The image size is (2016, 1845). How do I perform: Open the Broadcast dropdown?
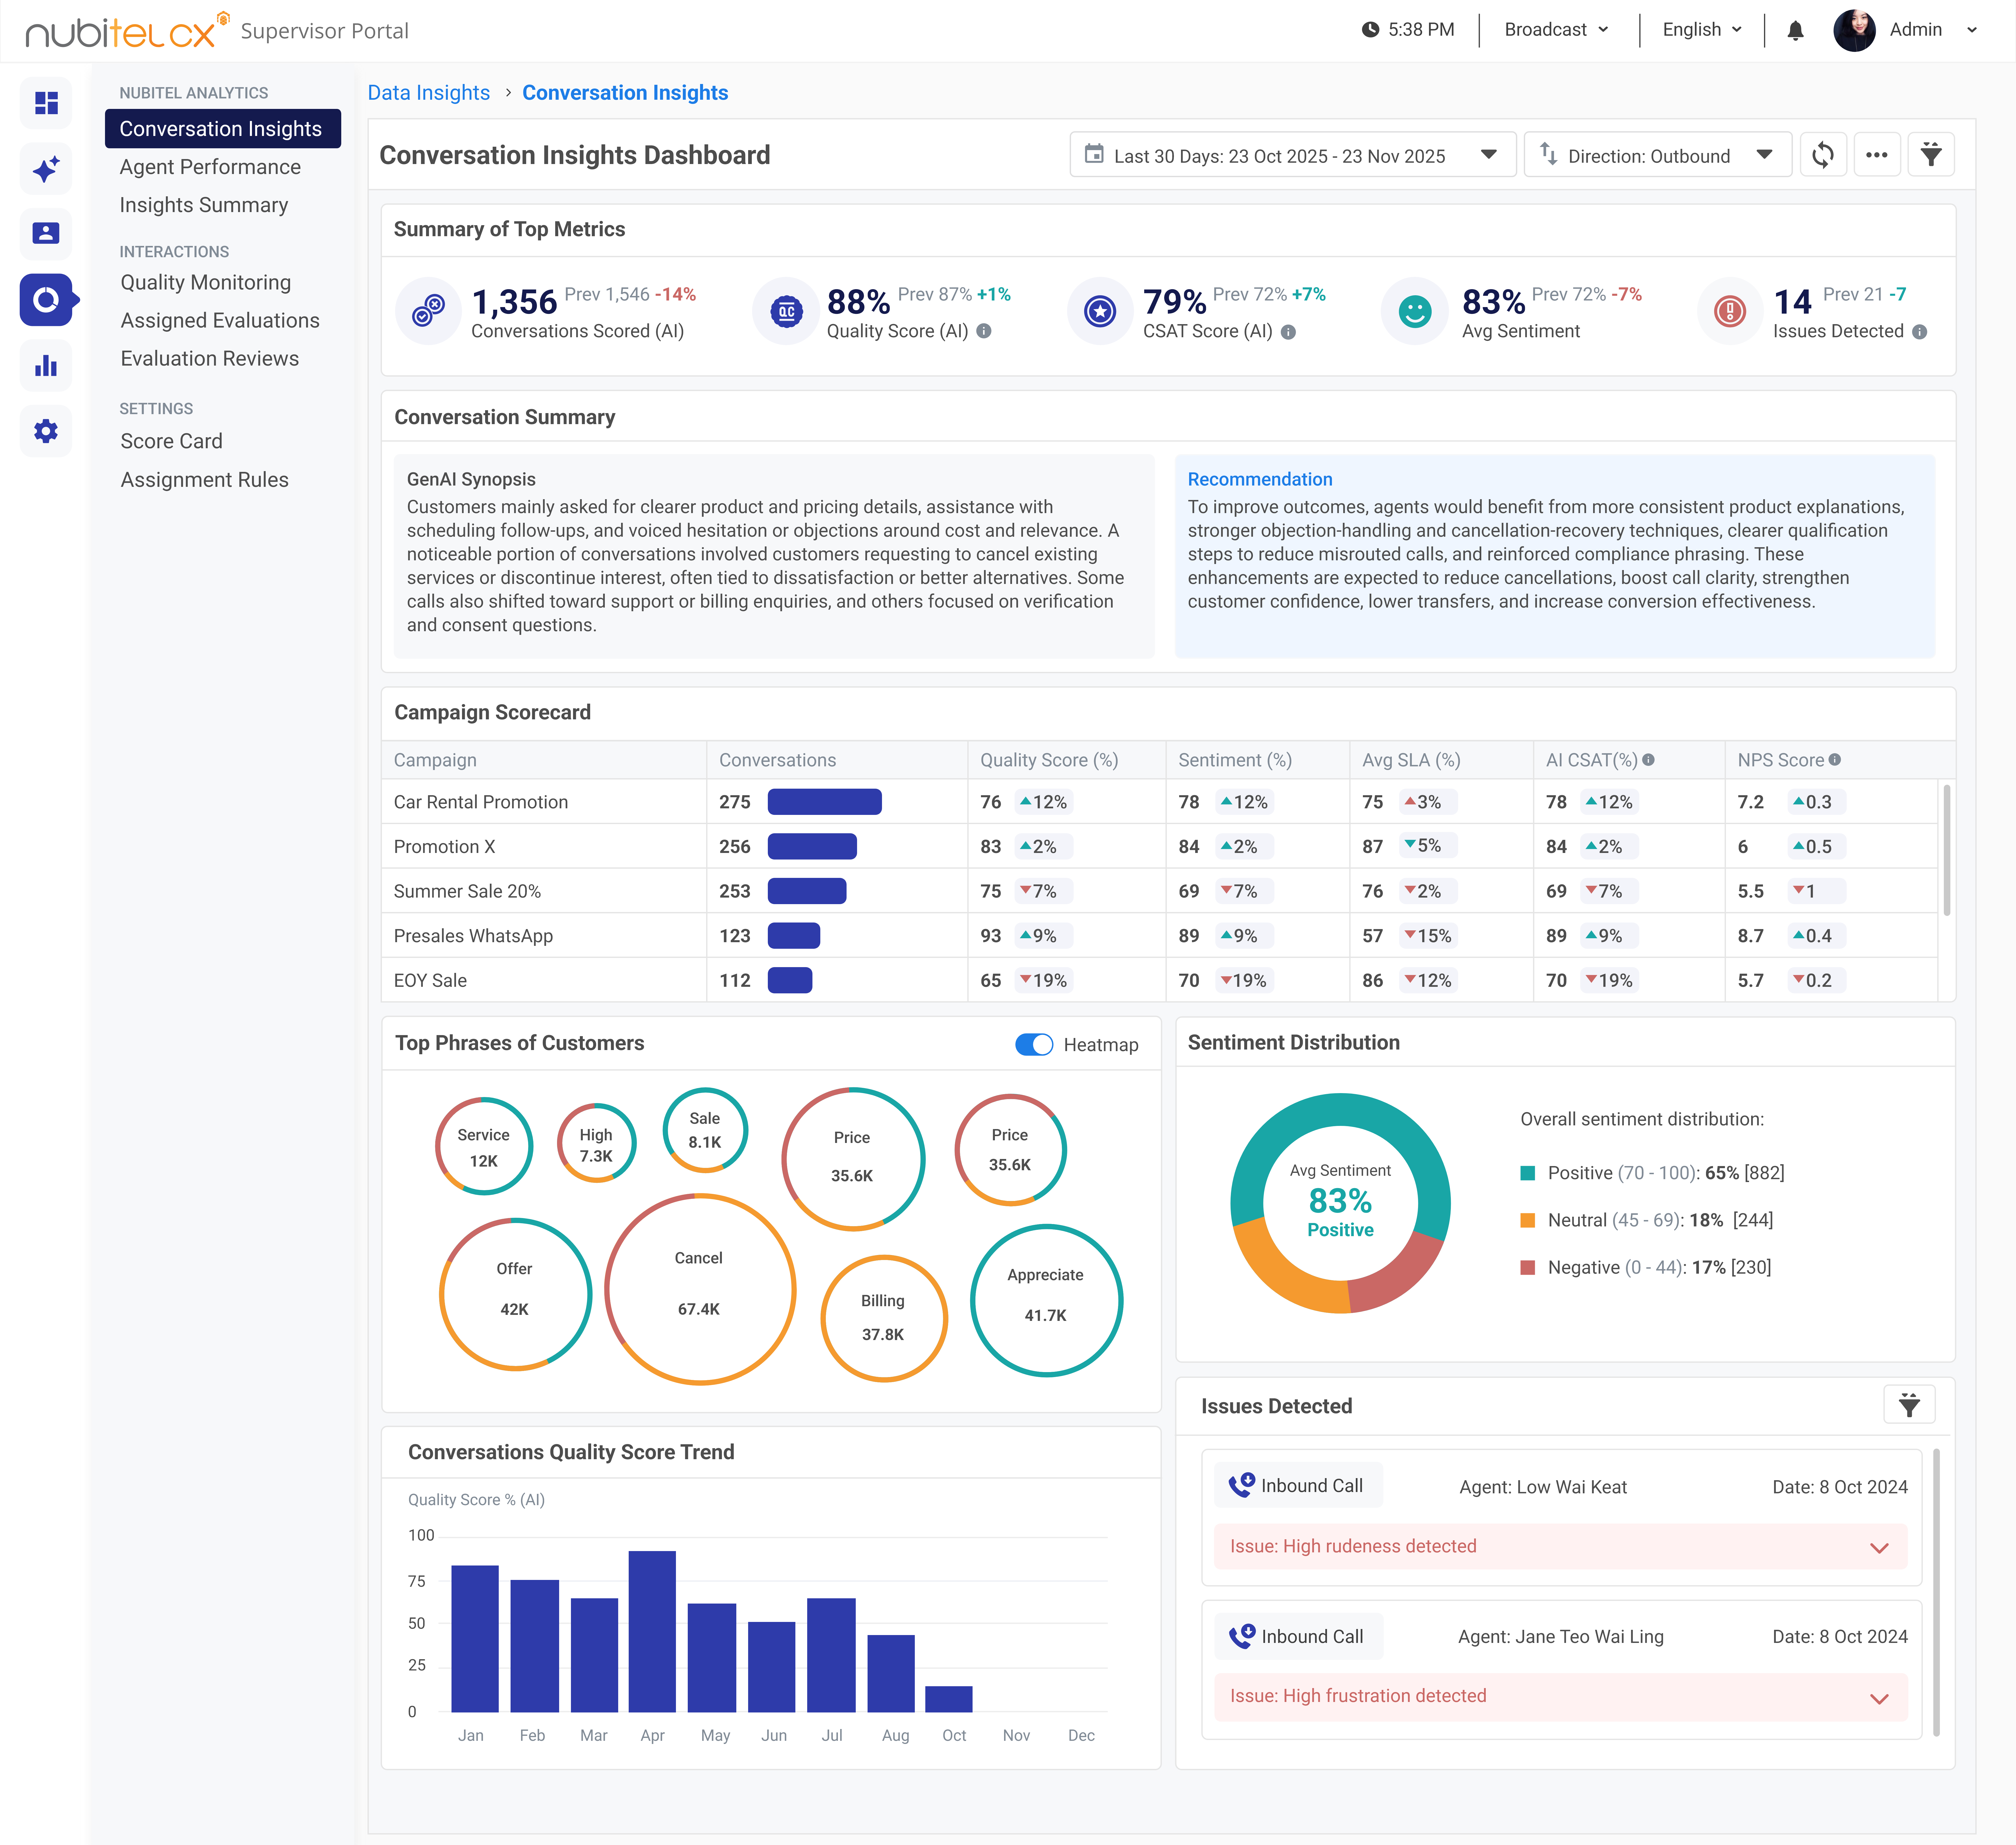coord(1557,30)
